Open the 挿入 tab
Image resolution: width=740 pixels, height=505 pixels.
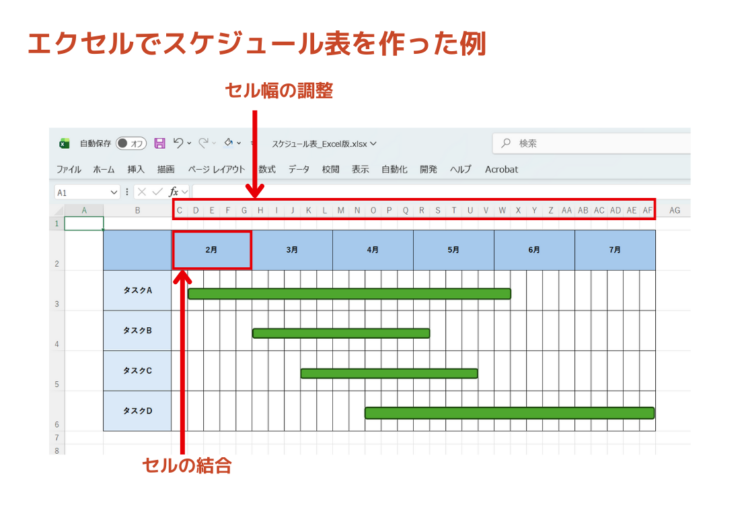(136, 169)
